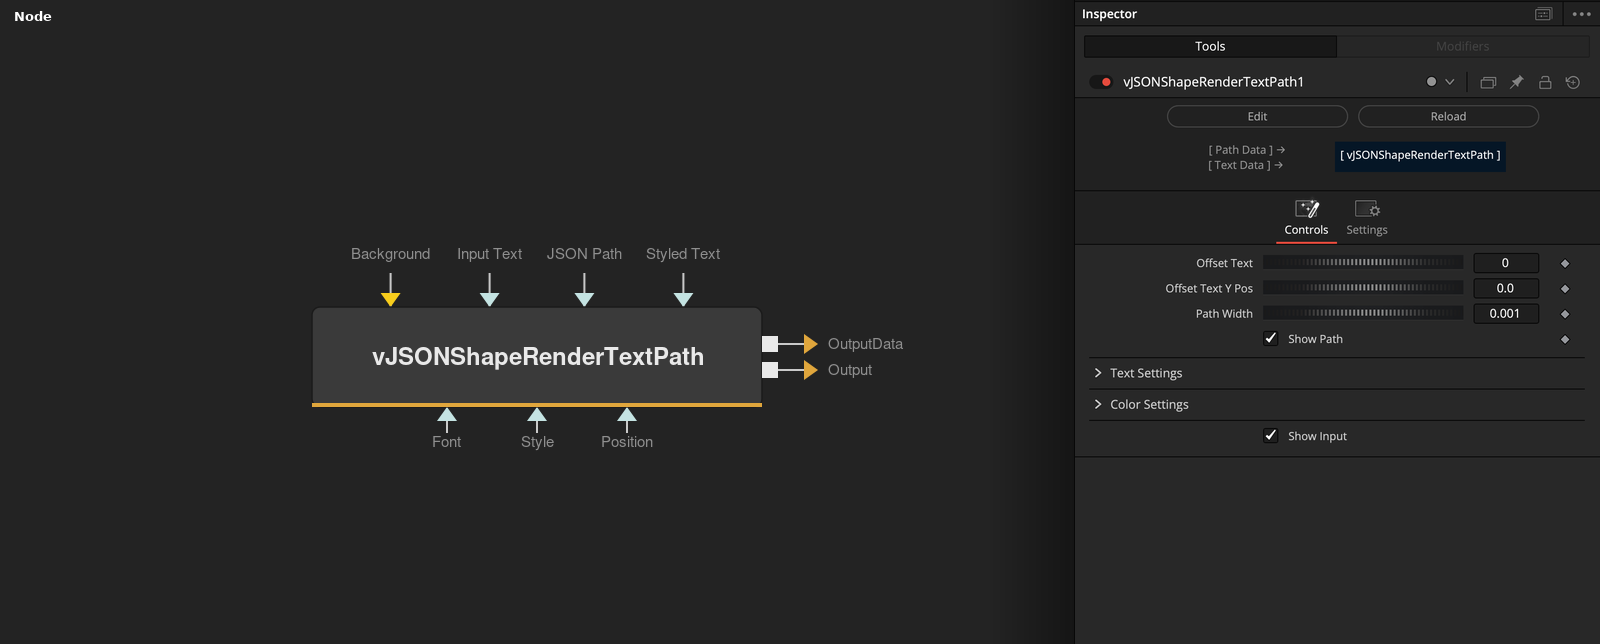Click the gray color dot in tool header
Image resolution: width=1600 pixels, height=644 pixels.
[1431, 82]
